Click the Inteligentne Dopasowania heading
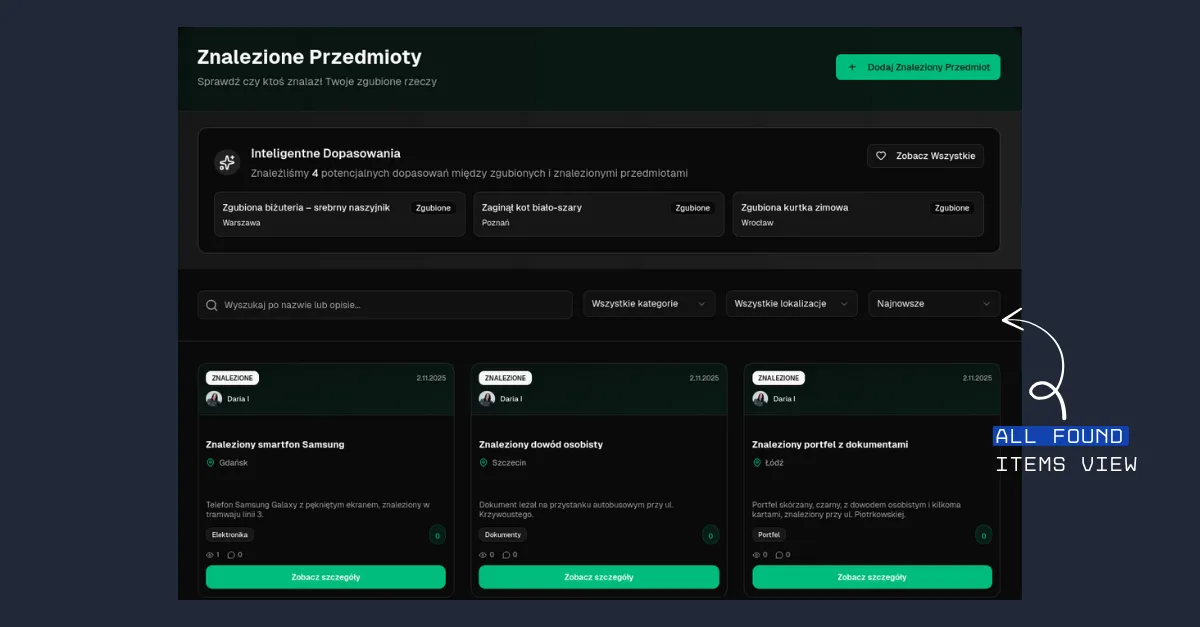The image size is (1200, 627). click(326, 153)
